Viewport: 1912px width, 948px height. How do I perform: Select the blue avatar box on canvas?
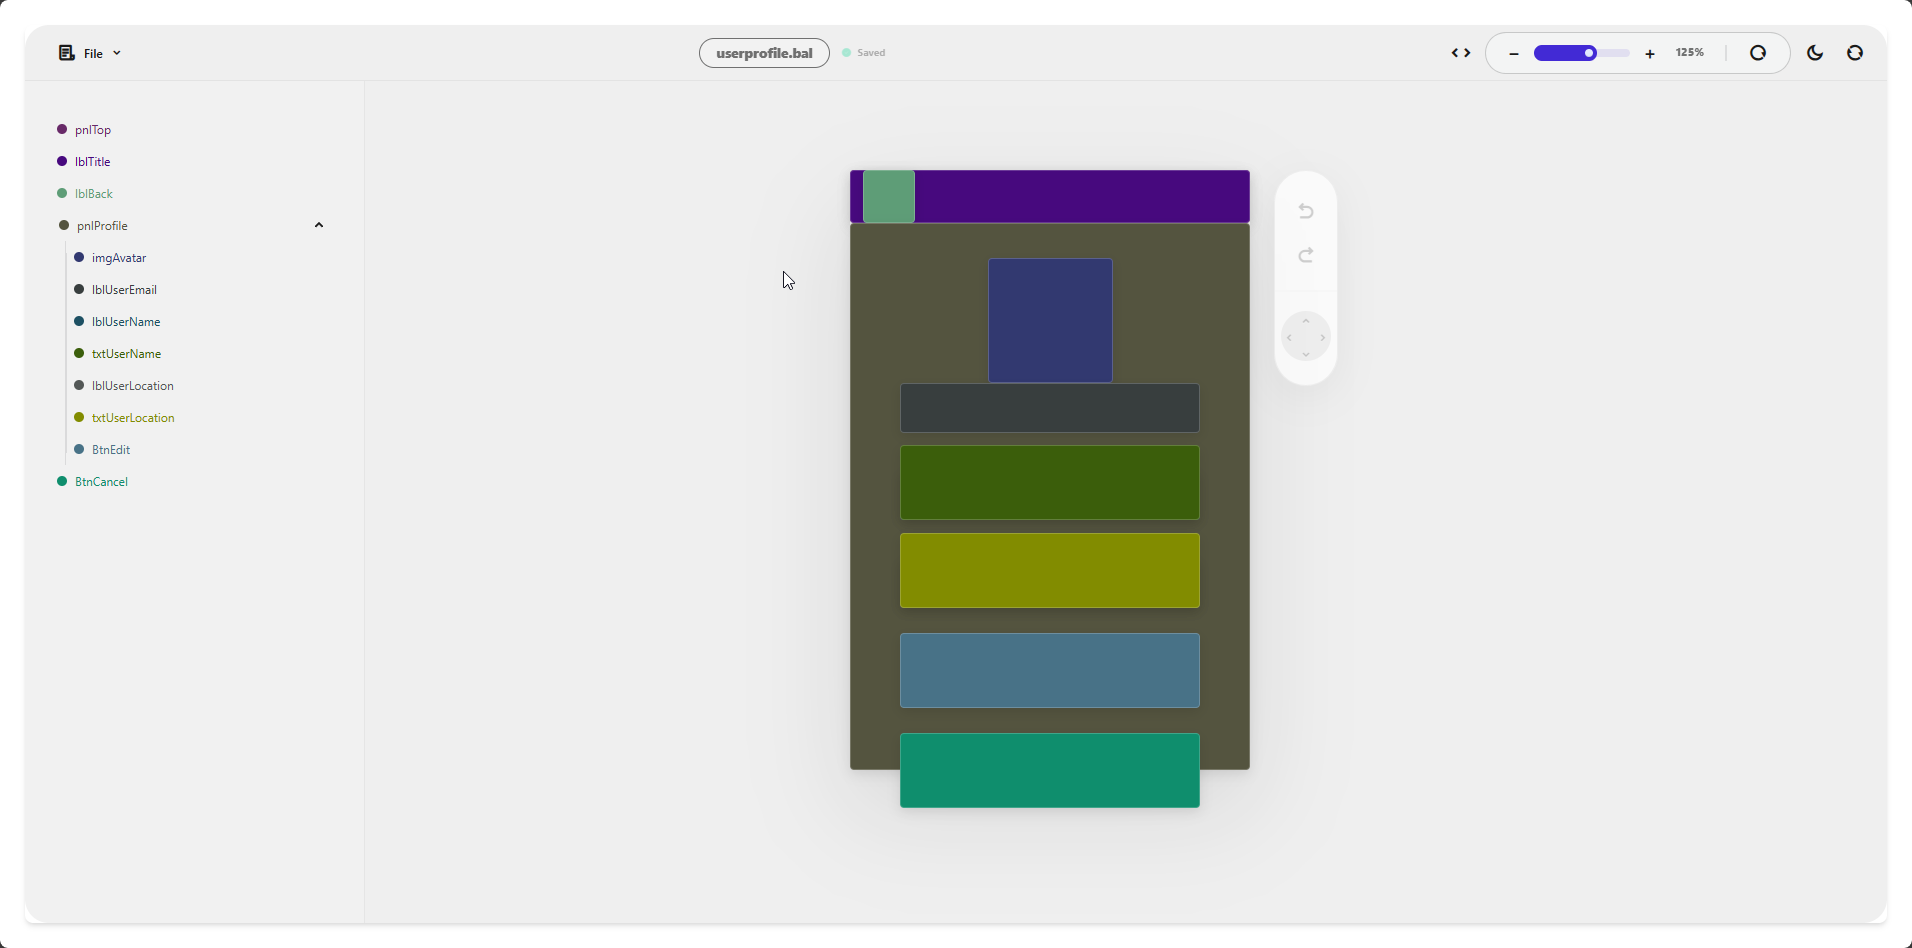[1050, 320]
